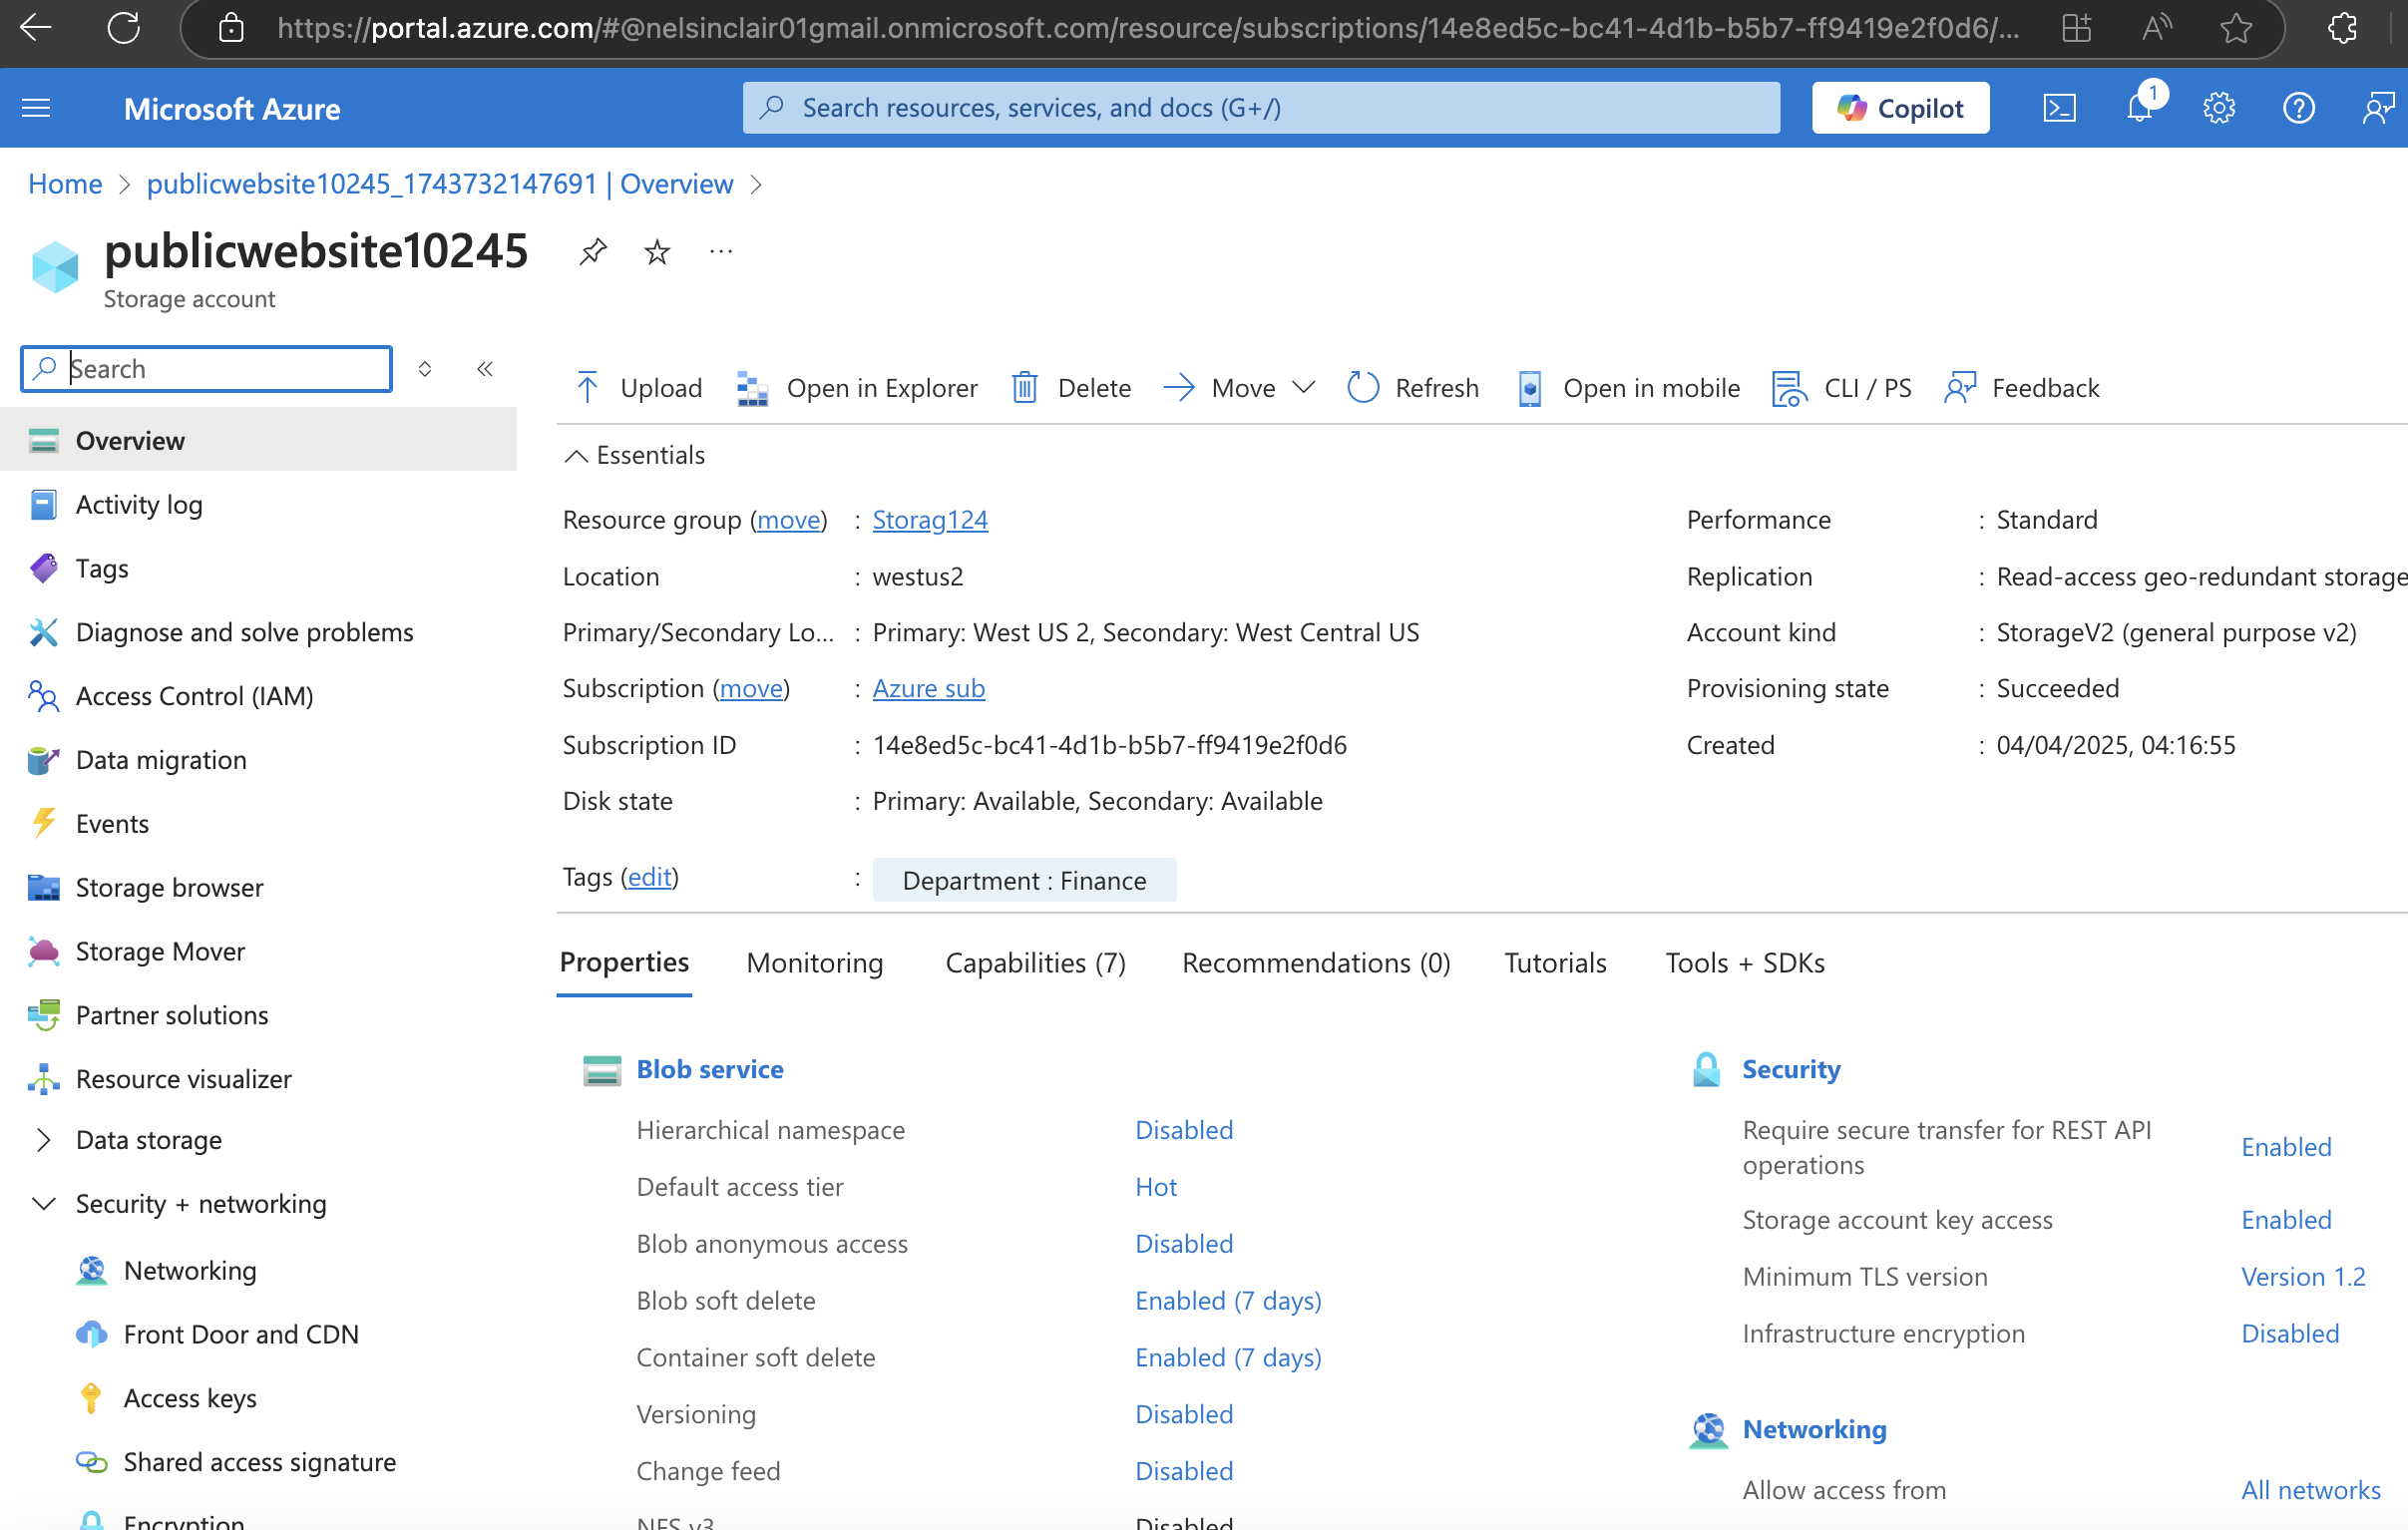Screen dimensions: 2408x1530
Task: Click the Upload toolbar button
Action: 640,388
